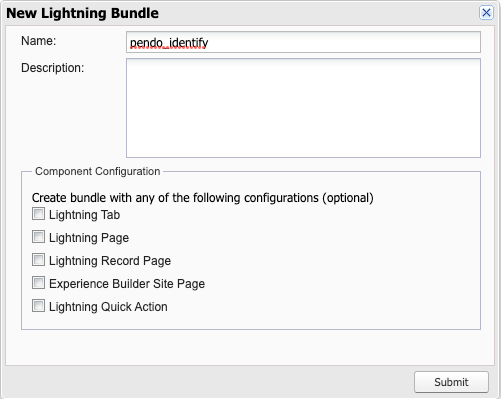Enable the Lightning Page checkbox
Image resolution: width=501 pixels, height=399 pixels.
pyautogui.click(x=38, y=237)
